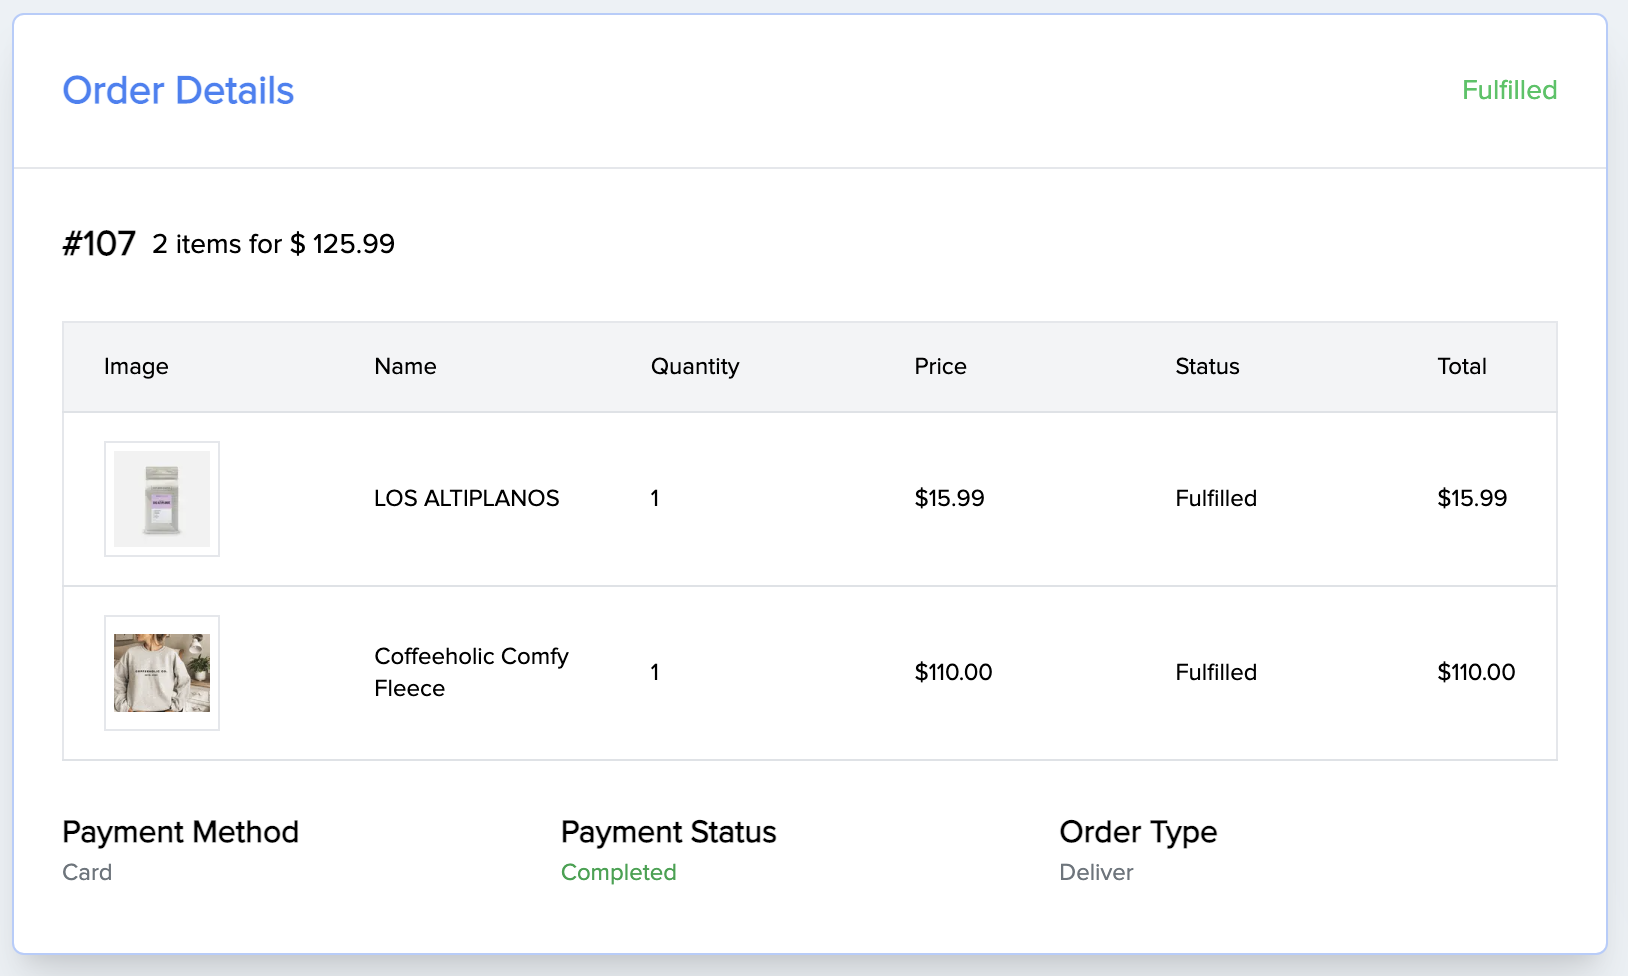Click the Order Details heading
The height and width of the screenshot is (976, 1628).
click(178, 91)
